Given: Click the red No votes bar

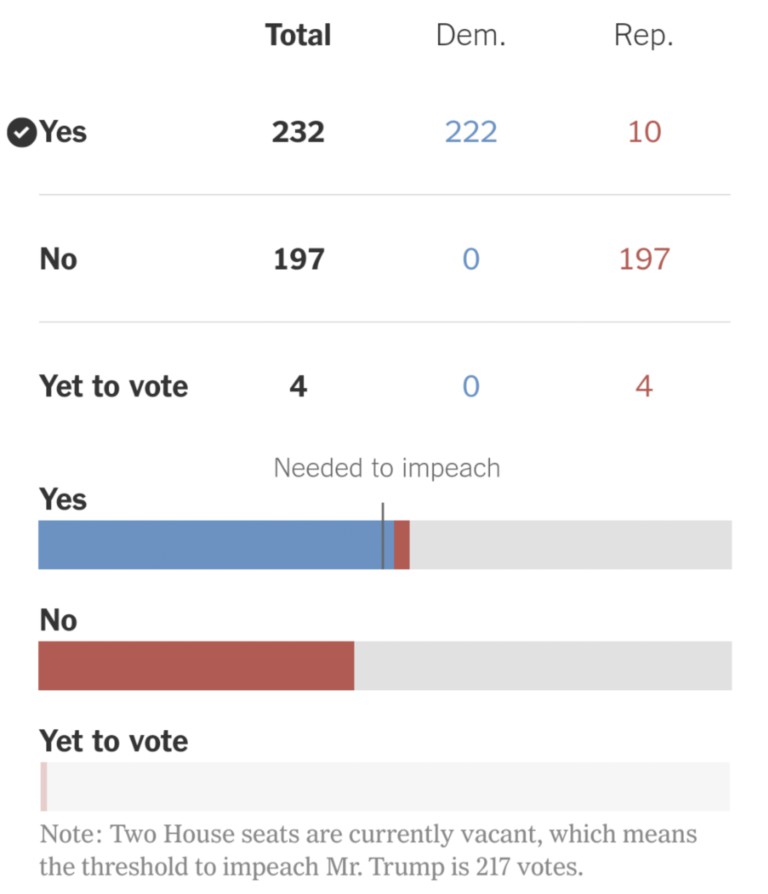Looking at the screenshot, I should (196, 666).
